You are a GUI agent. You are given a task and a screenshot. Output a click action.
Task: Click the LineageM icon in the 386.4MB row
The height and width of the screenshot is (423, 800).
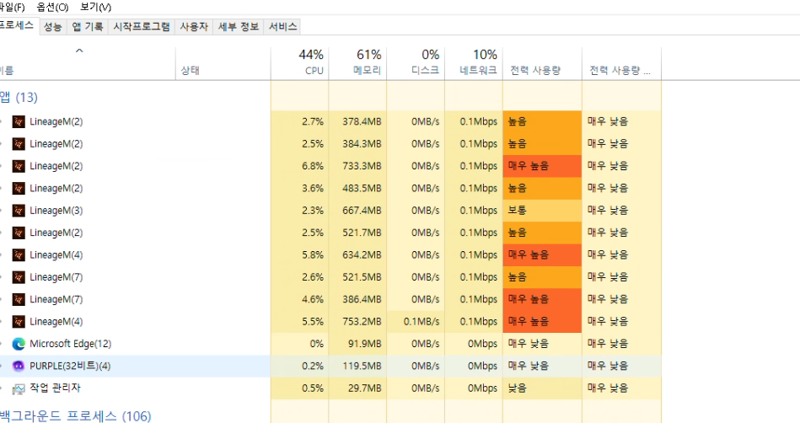point(19,299)
